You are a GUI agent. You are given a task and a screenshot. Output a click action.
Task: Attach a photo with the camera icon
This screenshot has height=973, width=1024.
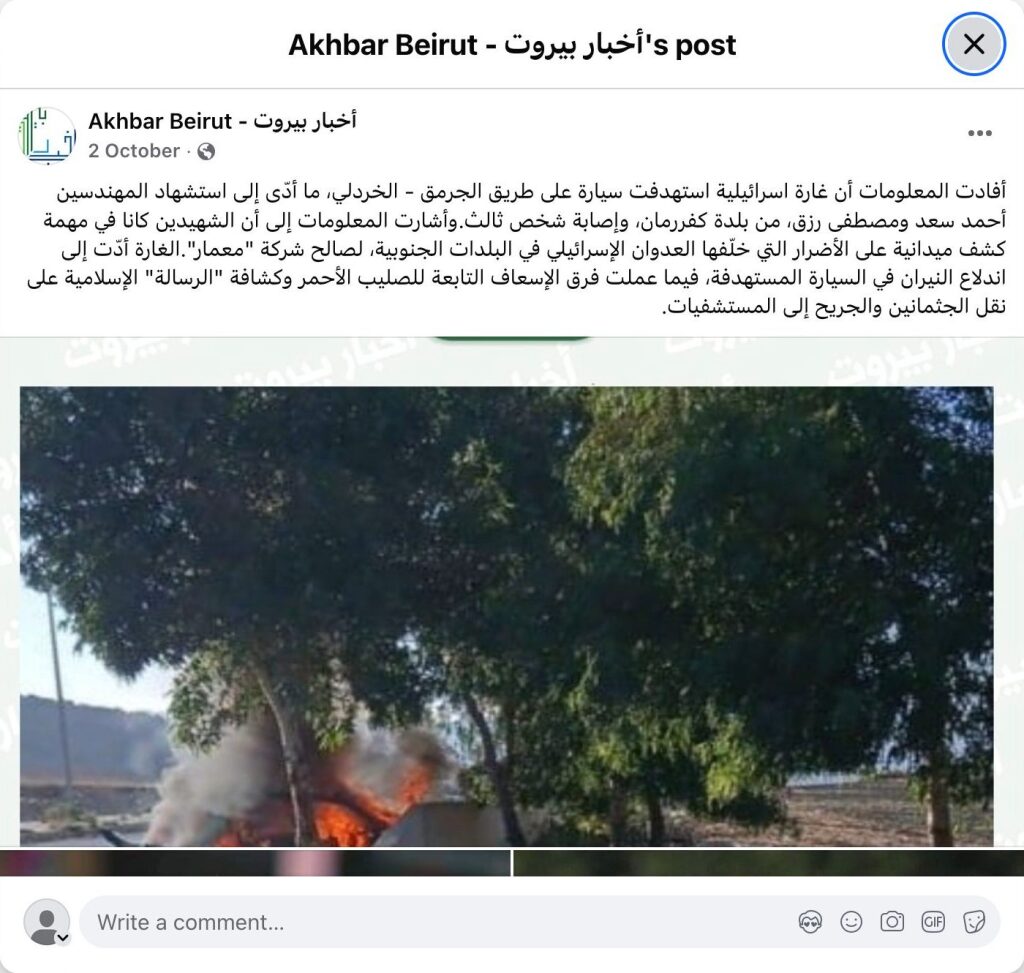(892, 922)
